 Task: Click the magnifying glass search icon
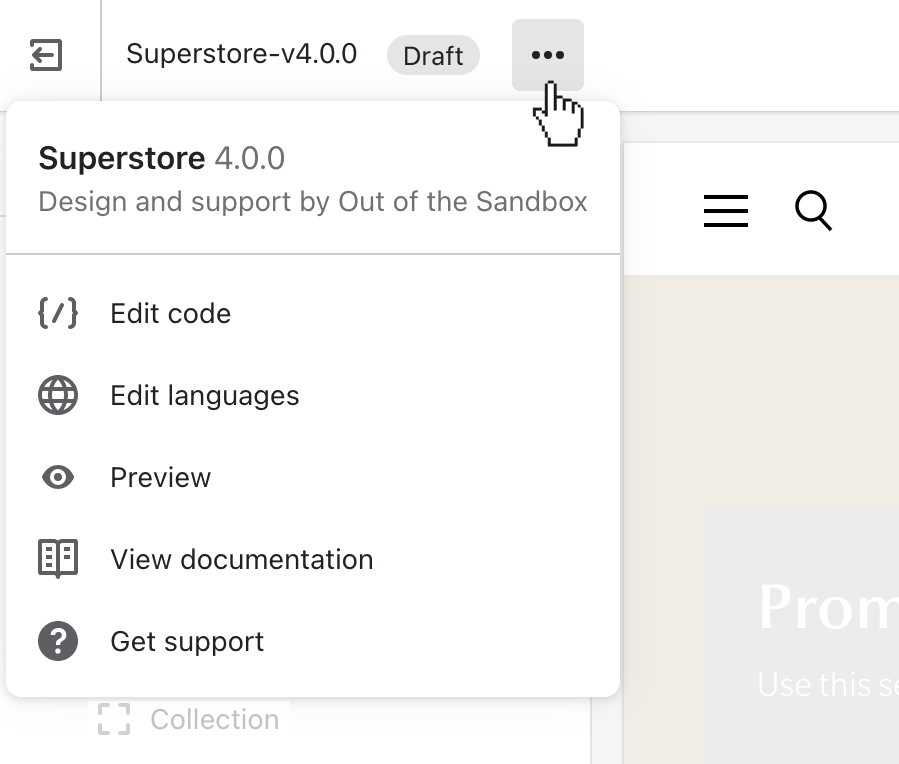[x=813, y=211]
